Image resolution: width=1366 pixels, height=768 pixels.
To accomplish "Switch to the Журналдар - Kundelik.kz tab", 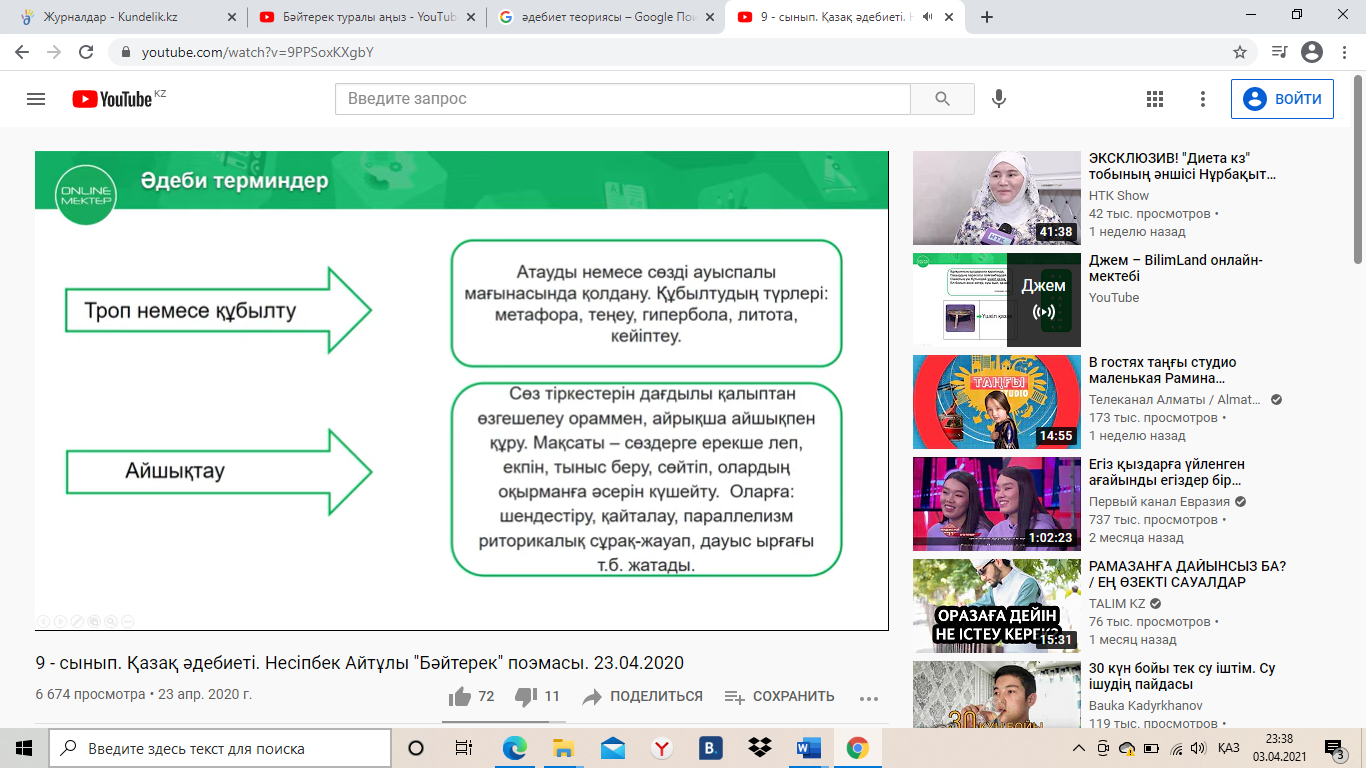I will tap(124, 17).
